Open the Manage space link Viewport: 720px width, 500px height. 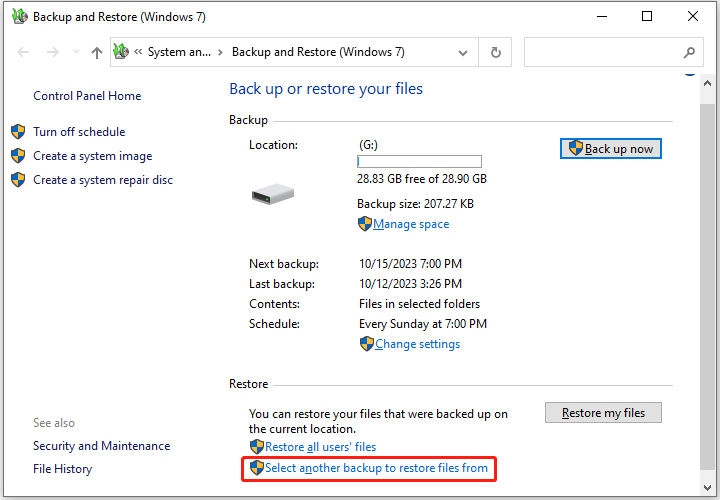411,224
